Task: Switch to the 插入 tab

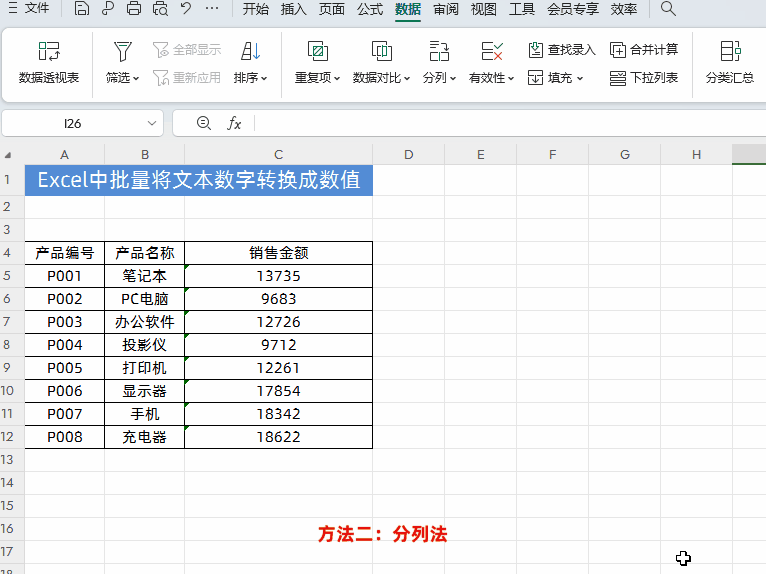Action: coord(294,9)
